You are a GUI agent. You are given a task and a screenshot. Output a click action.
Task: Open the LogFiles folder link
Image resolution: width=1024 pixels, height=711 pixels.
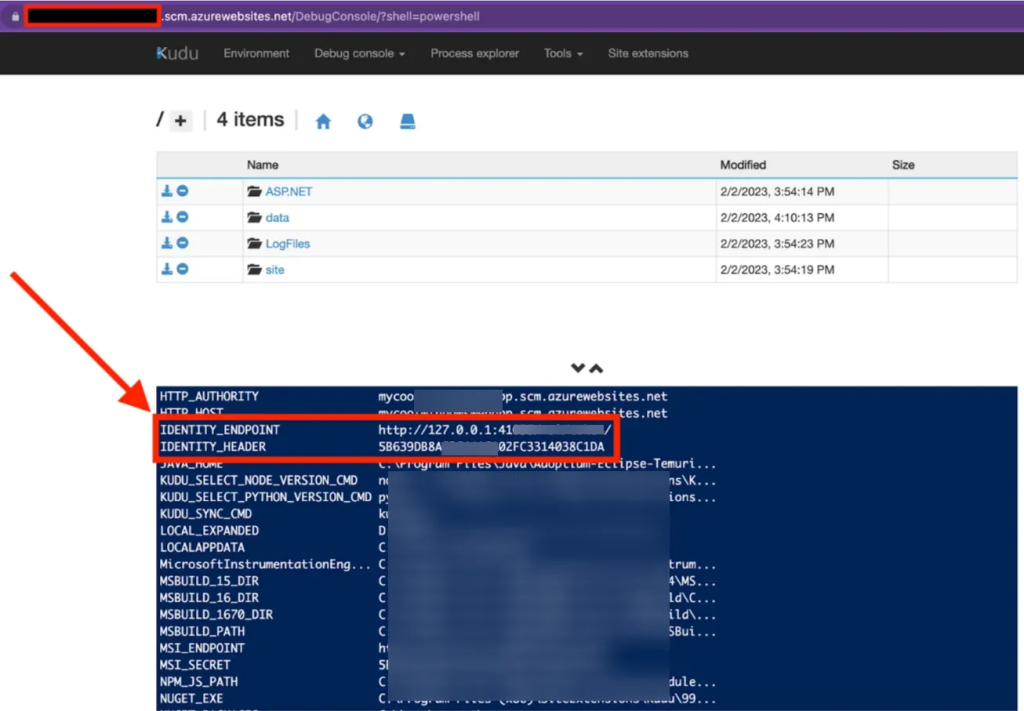coord(287,243)
